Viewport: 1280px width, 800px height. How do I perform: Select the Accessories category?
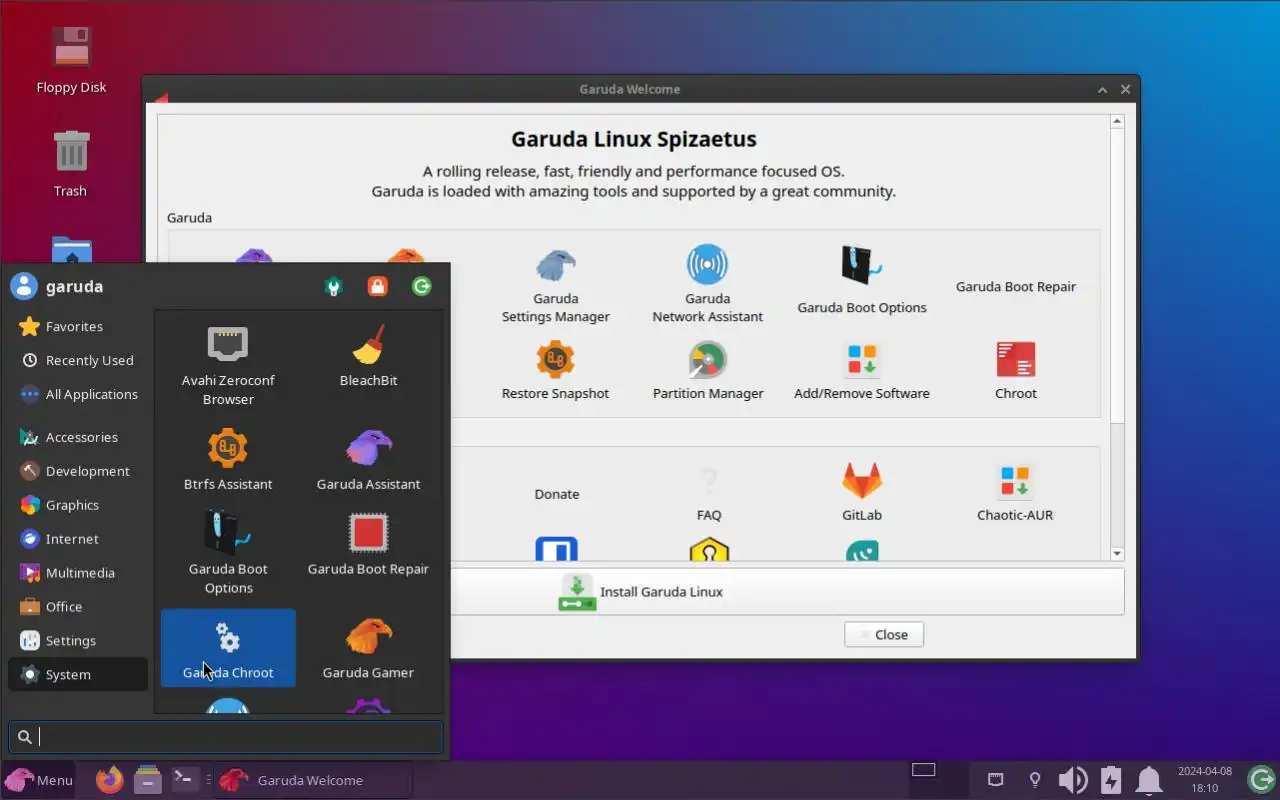(x=78, y=438)
